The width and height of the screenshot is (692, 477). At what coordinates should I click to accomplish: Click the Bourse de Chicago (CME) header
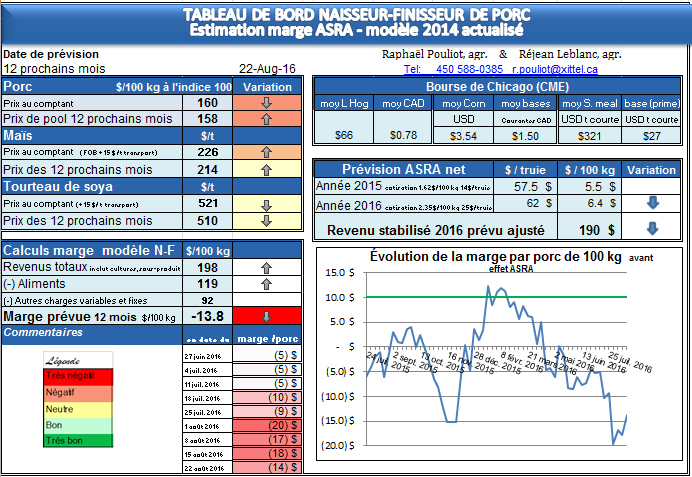[492, 86]
